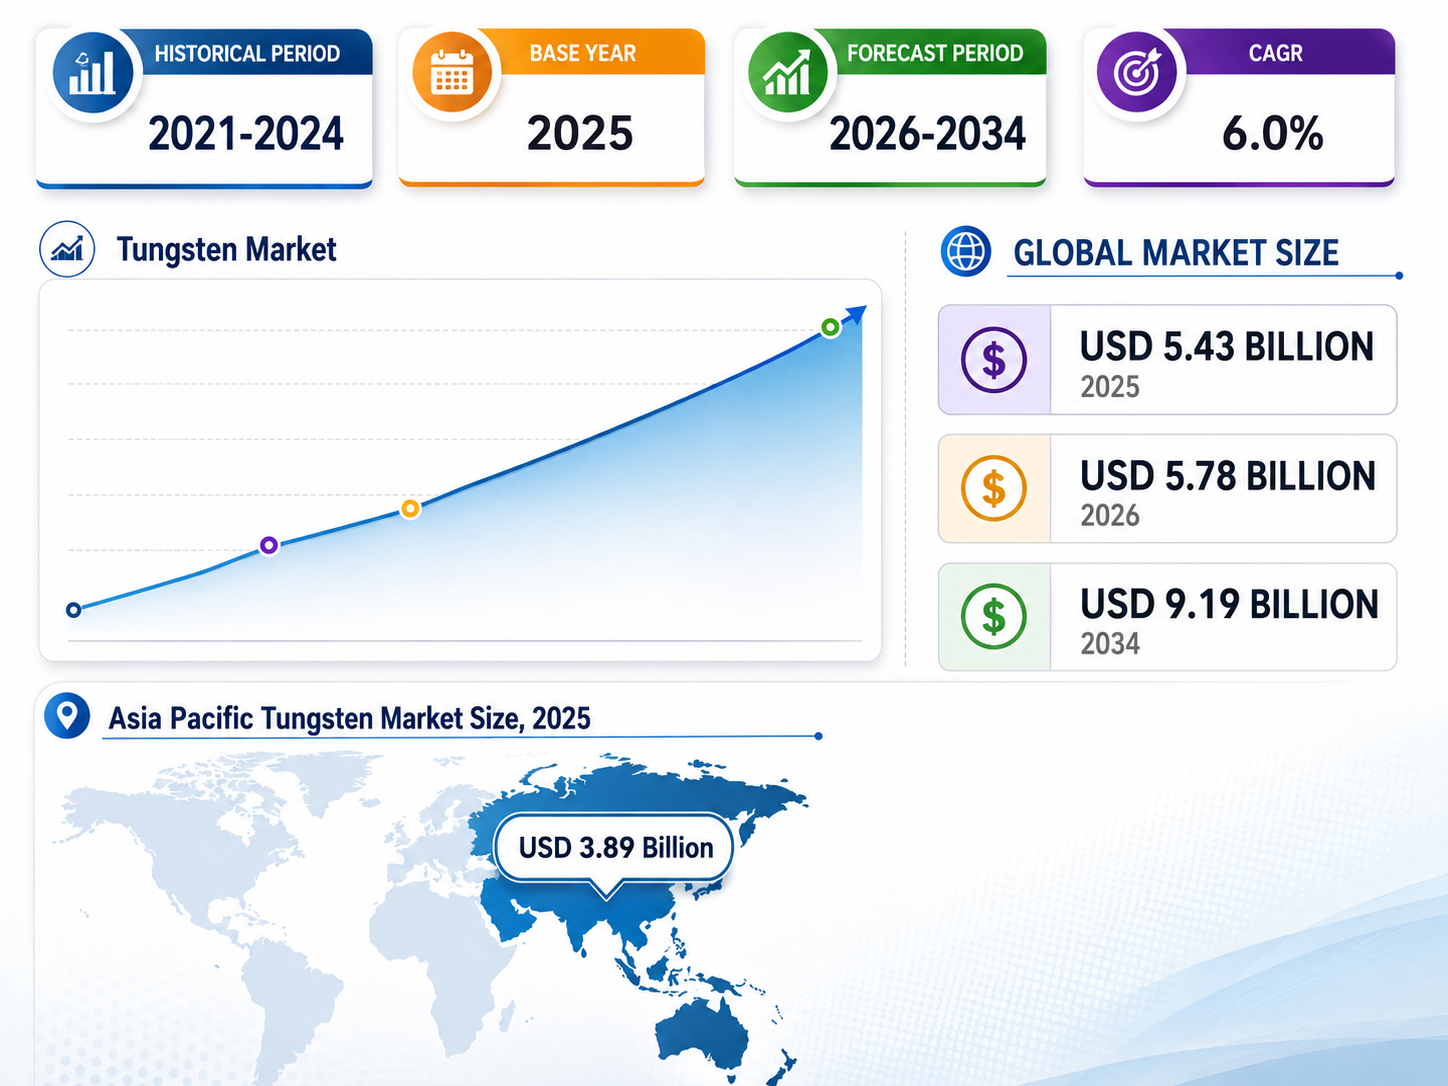The image size is (1448, 1086).
Task: Click the Tungsten Market chart title
Action: 227,249
